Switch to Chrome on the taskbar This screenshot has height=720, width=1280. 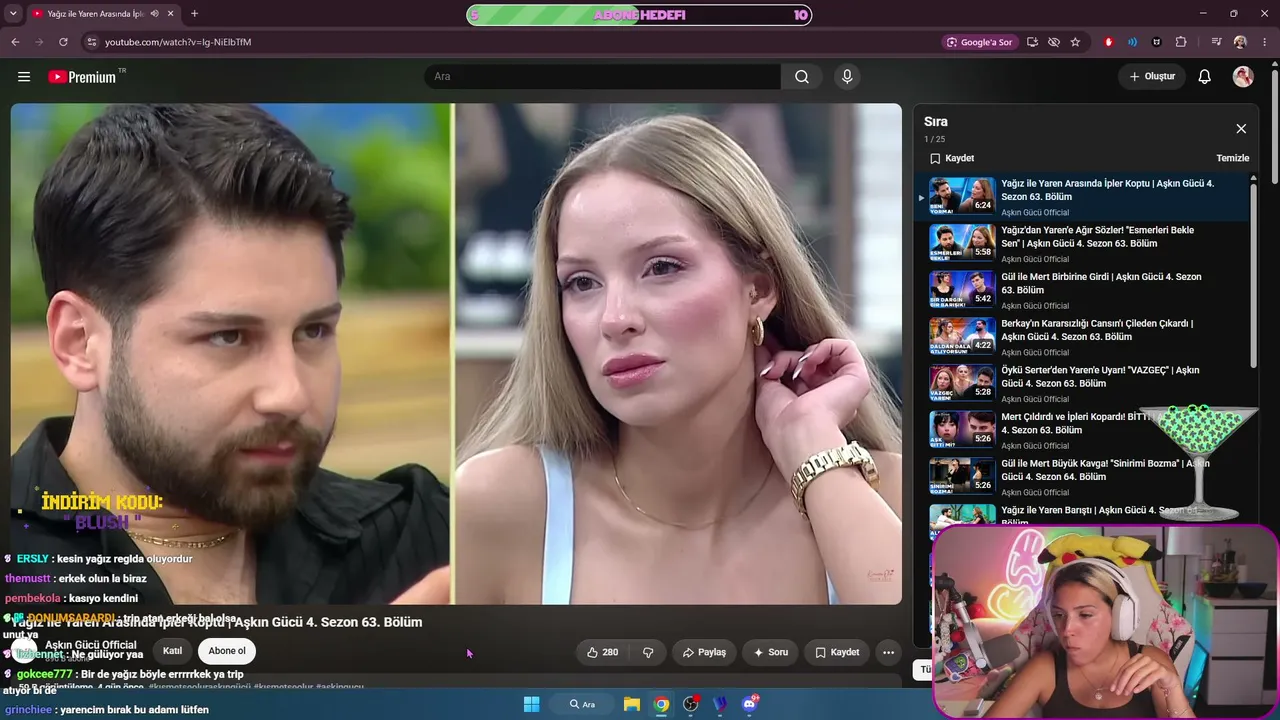[661, 704]
